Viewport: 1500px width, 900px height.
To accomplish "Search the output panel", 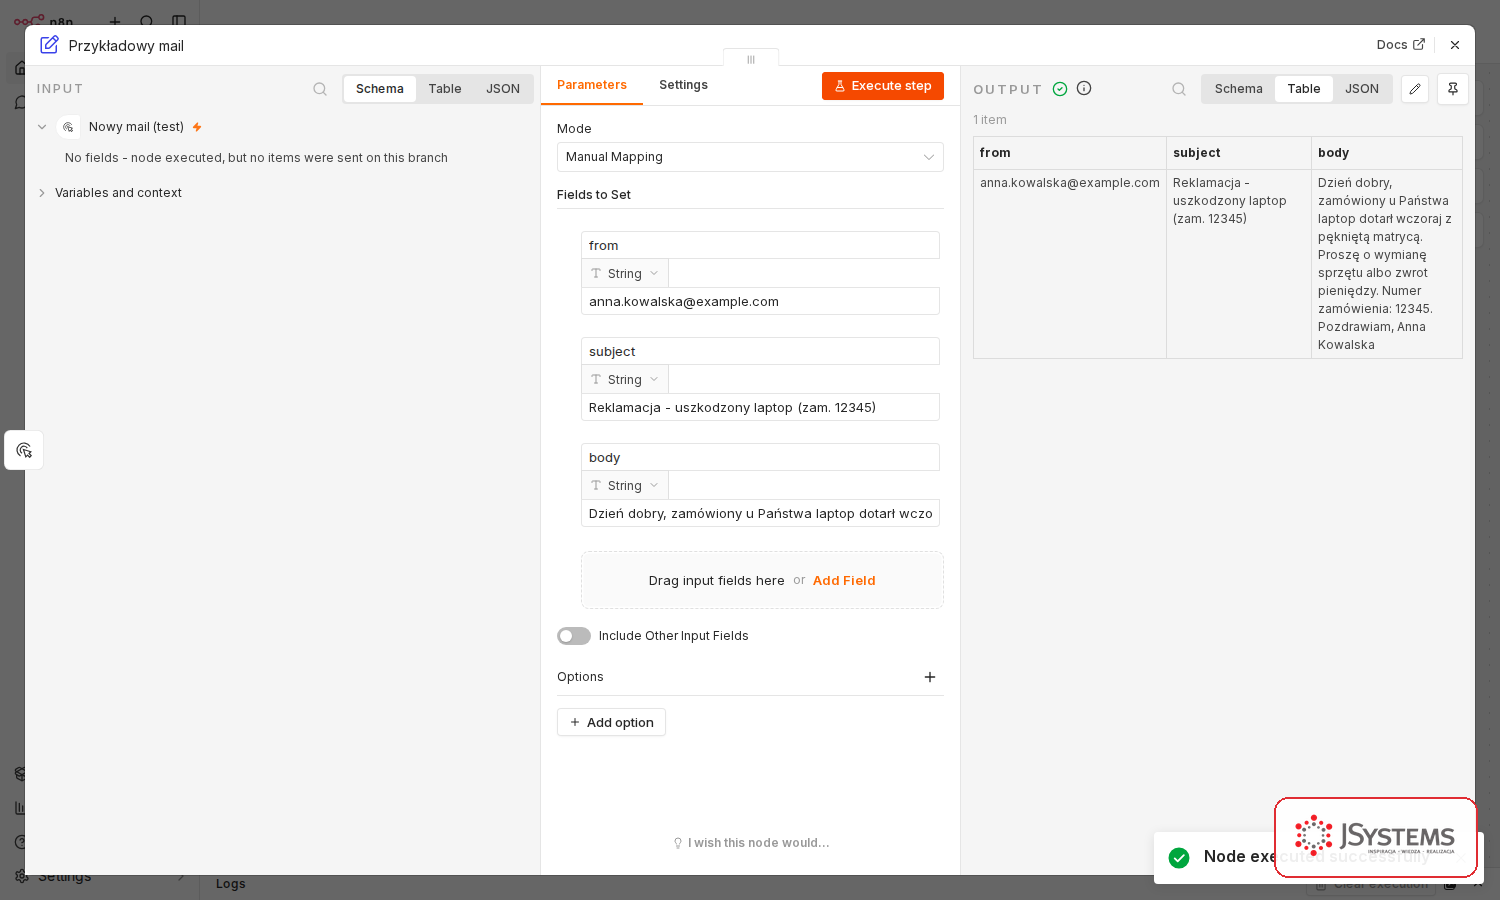I will click(x=1179, y=89).
